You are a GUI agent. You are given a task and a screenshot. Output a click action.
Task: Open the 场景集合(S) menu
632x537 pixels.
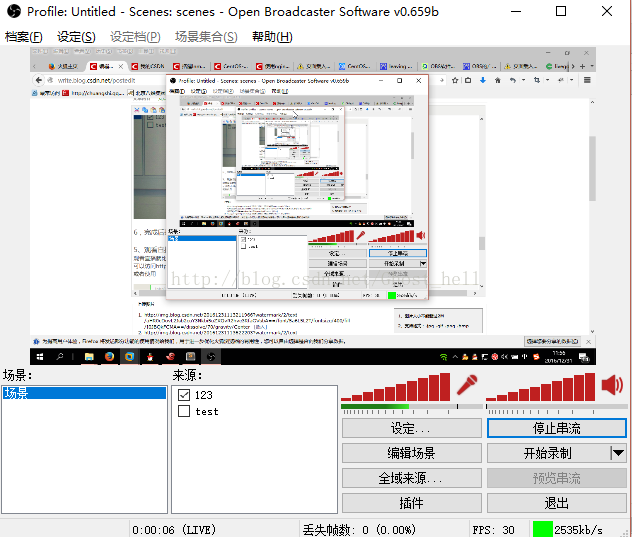[206, 37]
